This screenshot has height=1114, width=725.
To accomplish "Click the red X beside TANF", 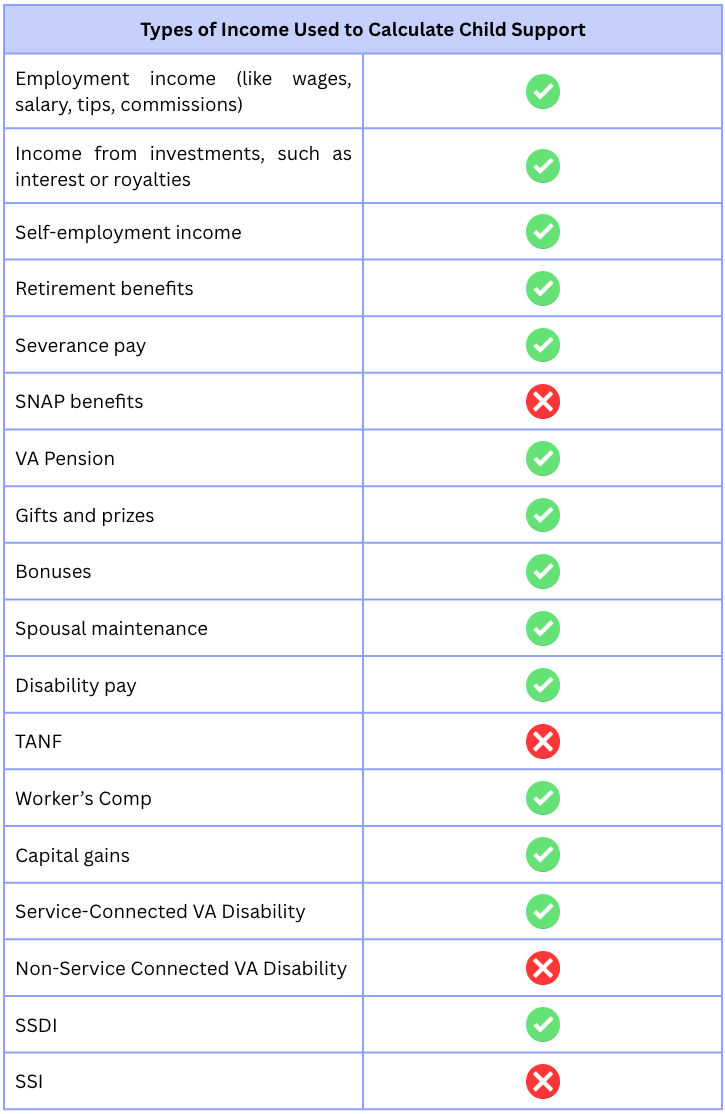I will point(543,742).
